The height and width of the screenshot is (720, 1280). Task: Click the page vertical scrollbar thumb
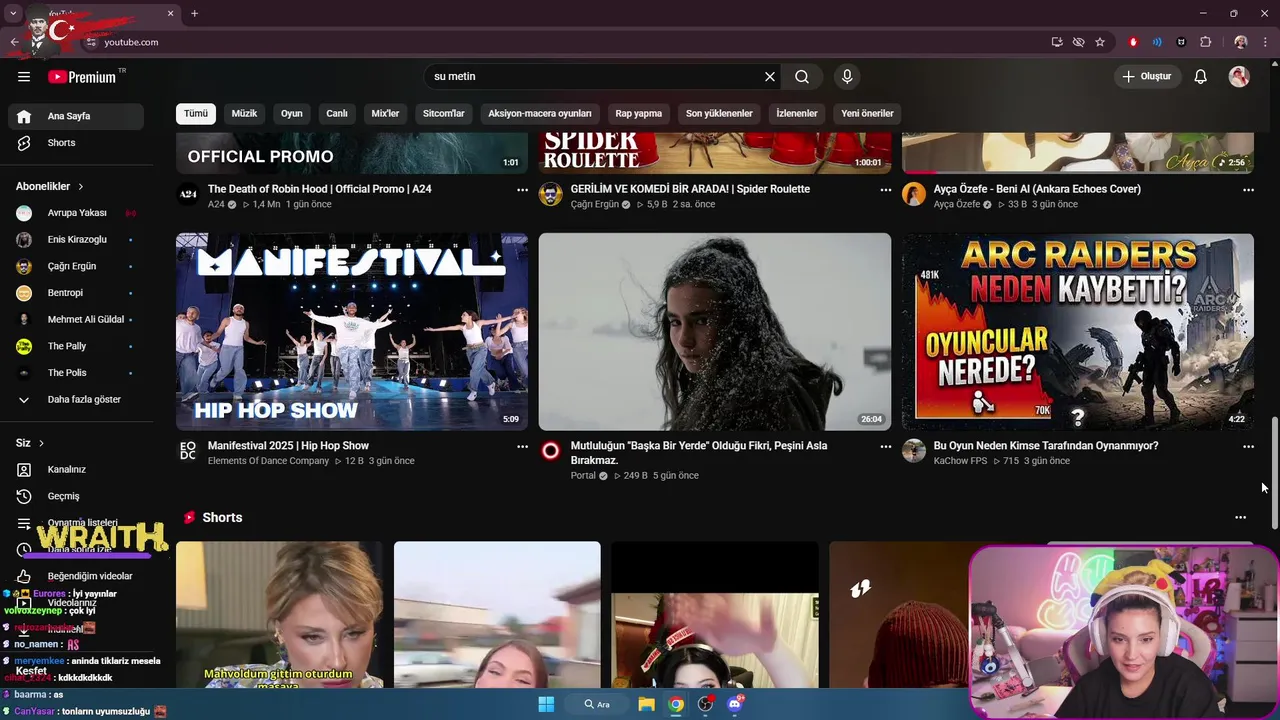1274,473
